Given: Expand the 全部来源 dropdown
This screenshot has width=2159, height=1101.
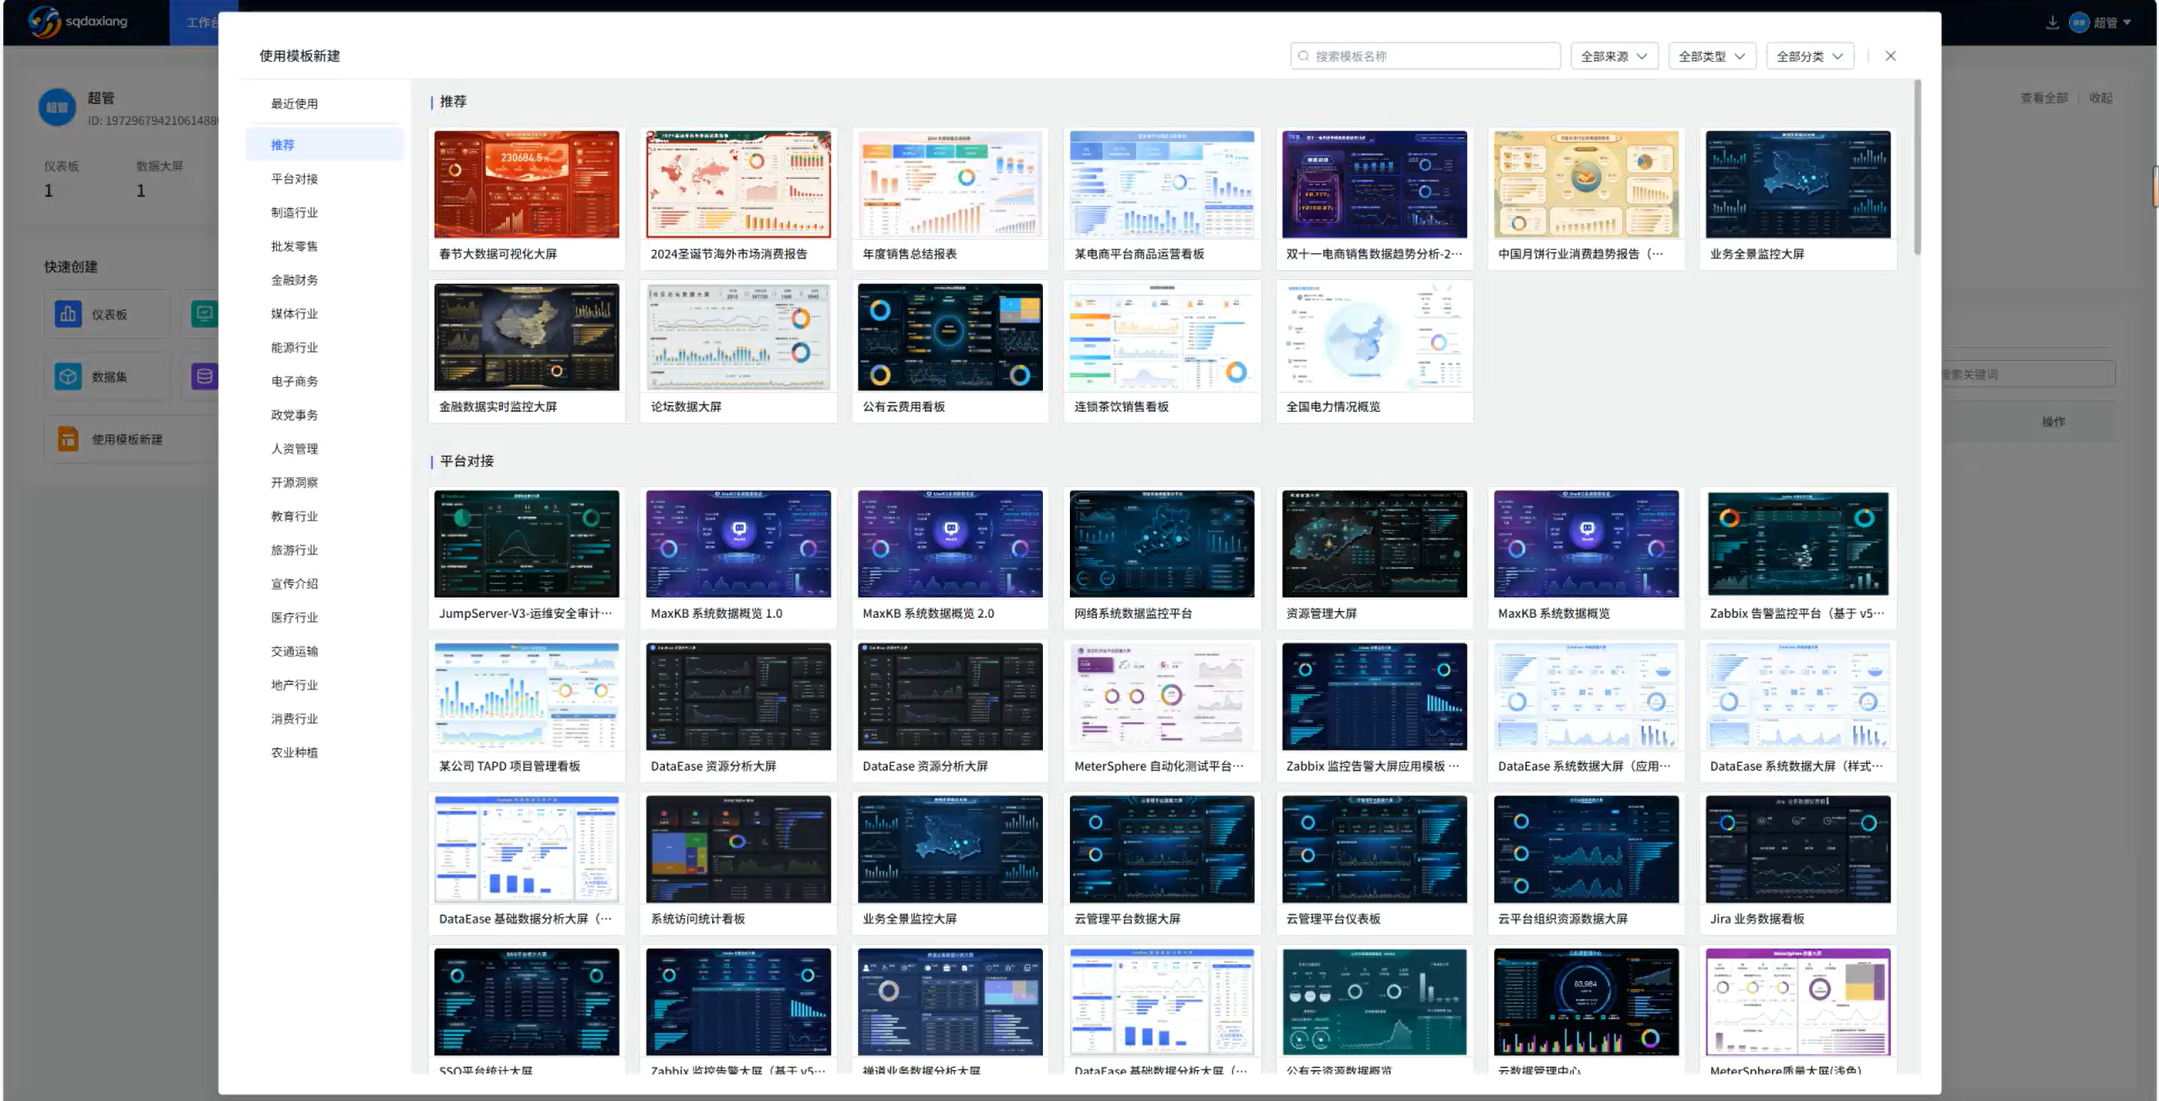Looking at the screenshot, I should pyautogui.click(x=1613, y=56).
